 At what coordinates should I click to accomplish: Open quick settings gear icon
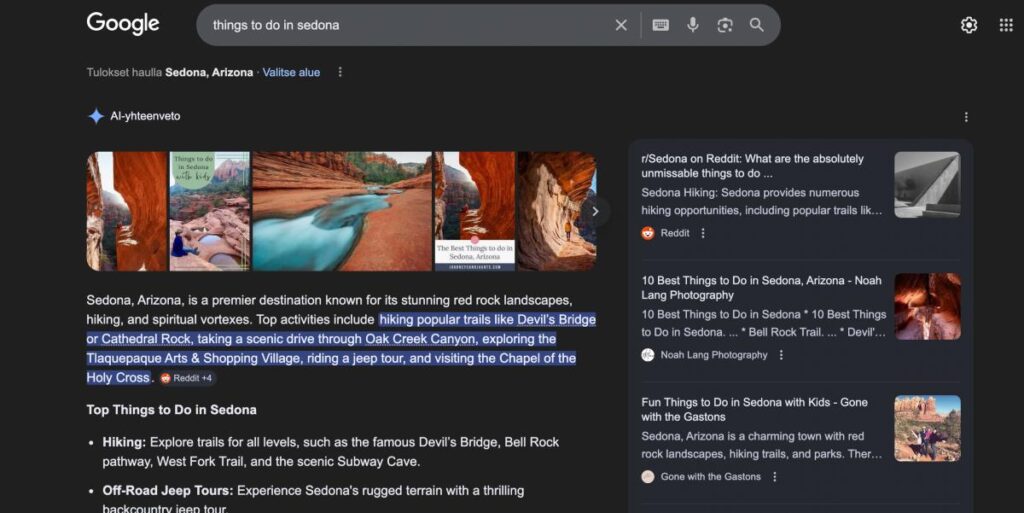pos(968,25)
